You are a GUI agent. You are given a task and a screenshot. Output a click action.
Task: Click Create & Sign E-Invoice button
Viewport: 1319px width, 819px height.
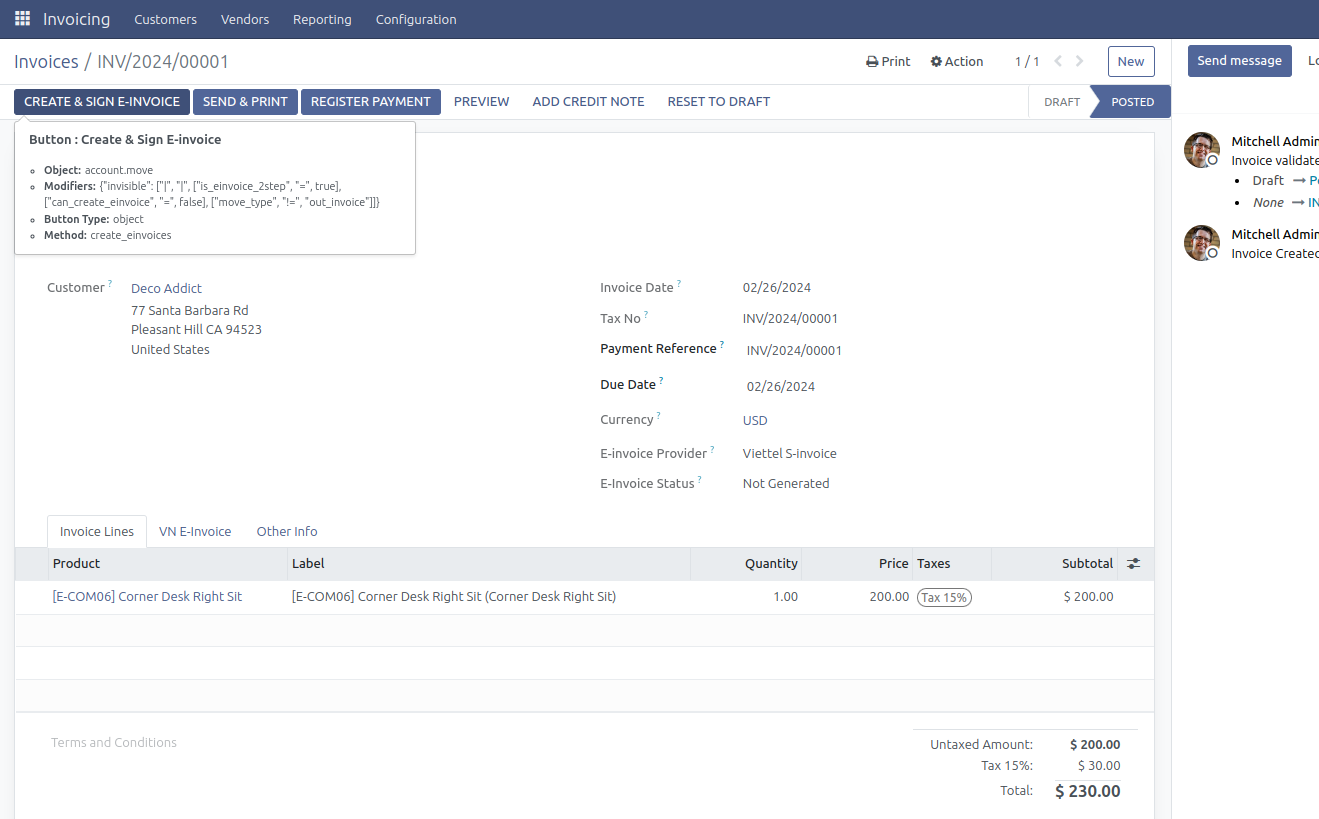coord(102,102)
